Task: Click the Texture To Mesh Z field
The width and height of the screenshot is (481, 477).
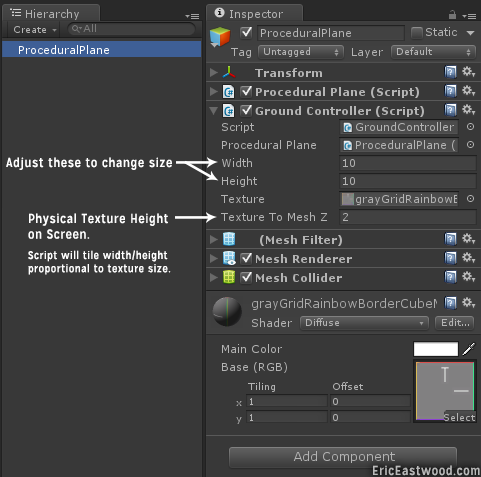Action: pos(408,217)
